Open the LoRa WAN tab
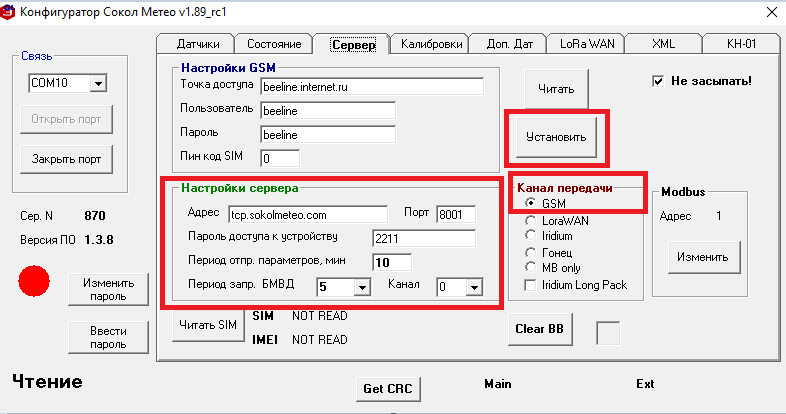Image resolution: width=786 pixels, height=414 pixels. pos(587,44)
